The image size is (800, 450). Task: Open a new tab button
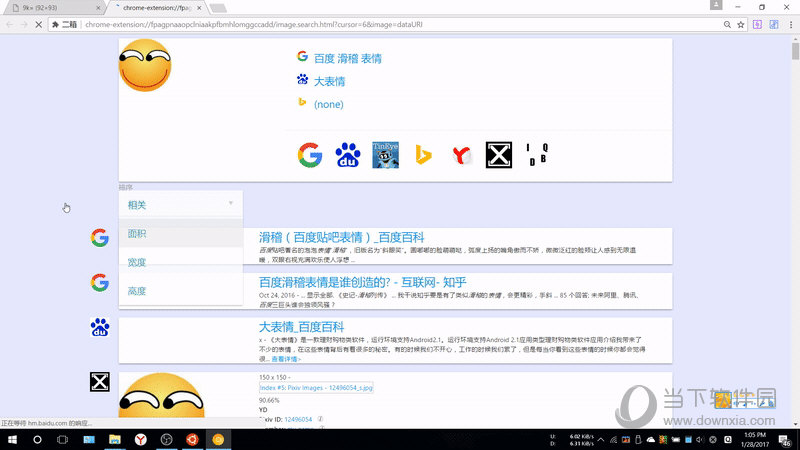[x=218, y=8]
